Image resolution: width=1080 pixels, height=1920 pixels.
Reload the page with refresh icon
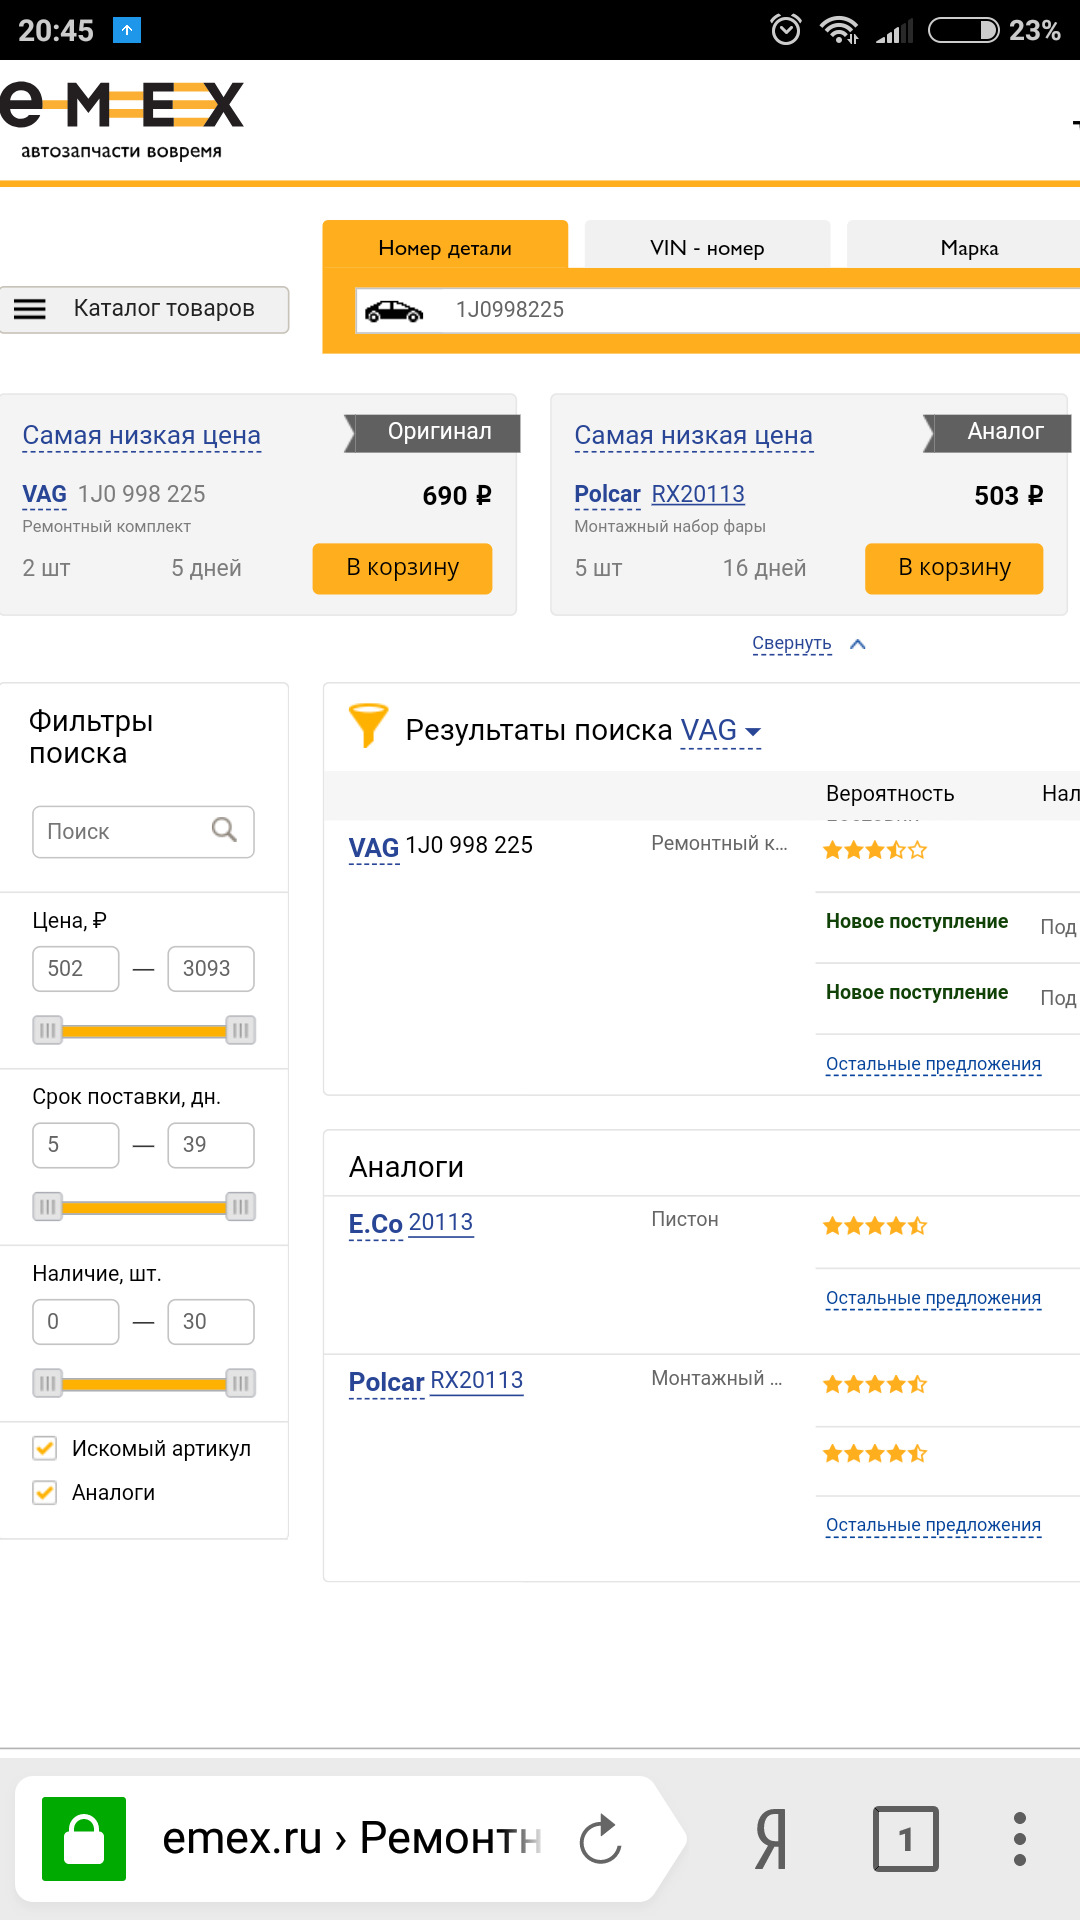pos(600,1839)
